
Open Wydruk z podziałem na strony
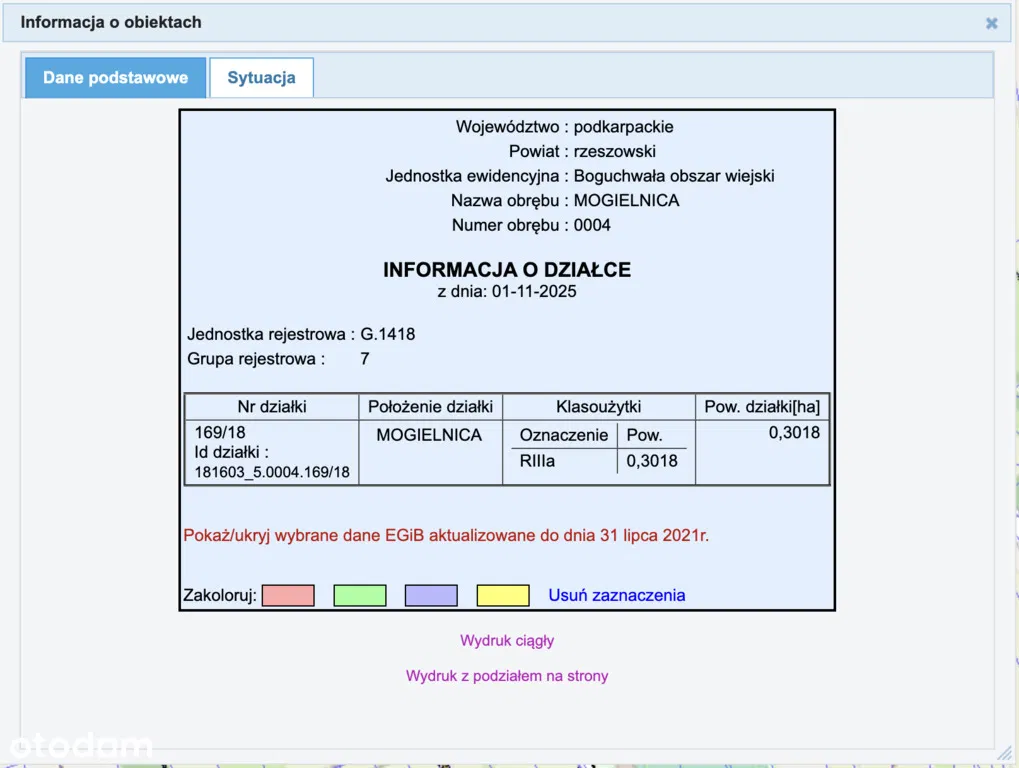coord(507,676)
